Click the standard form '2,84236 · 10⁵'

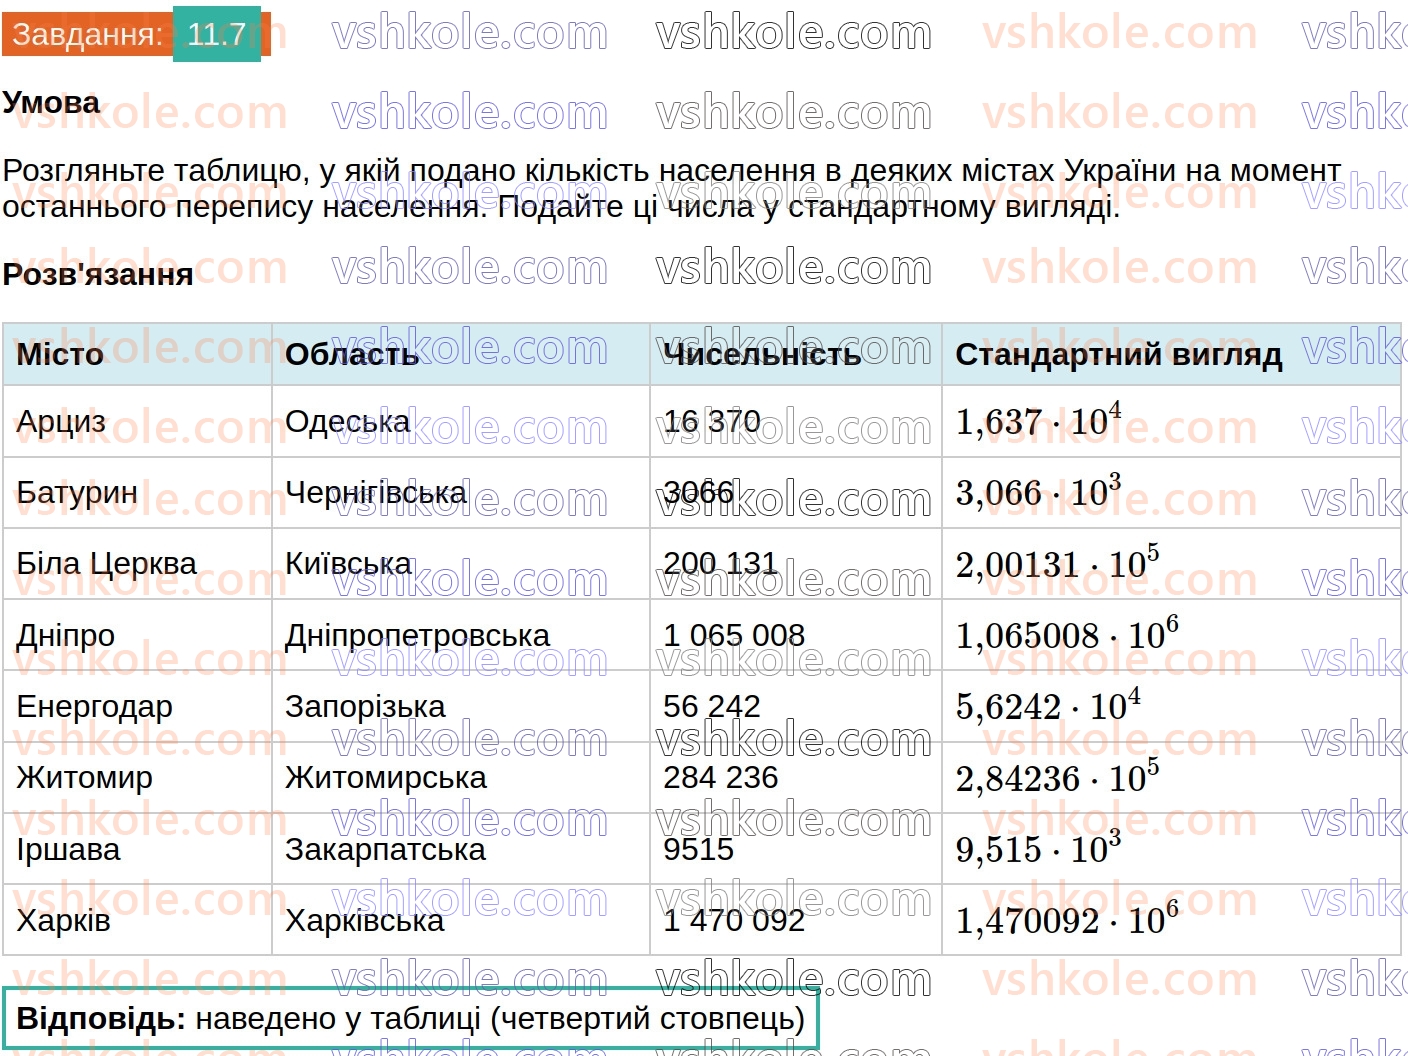coord(1057,777)
